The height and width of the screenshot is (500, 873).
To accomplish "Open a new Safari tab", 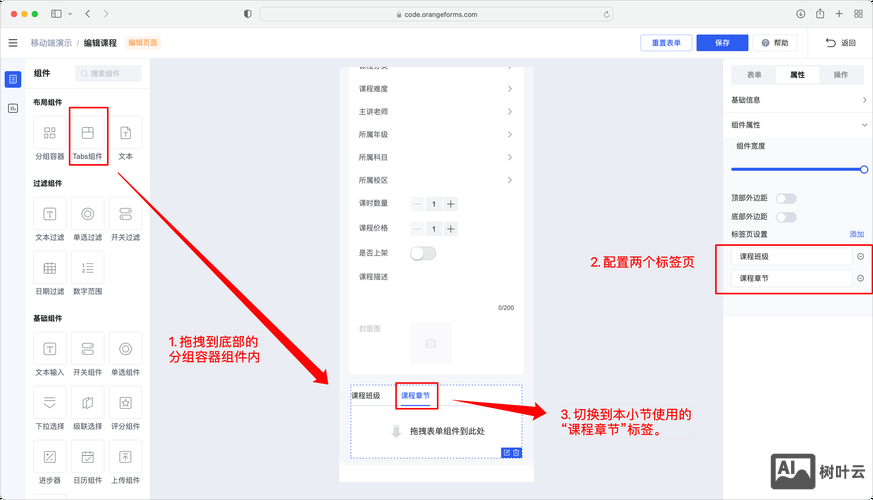I will (x=839, y=14).
